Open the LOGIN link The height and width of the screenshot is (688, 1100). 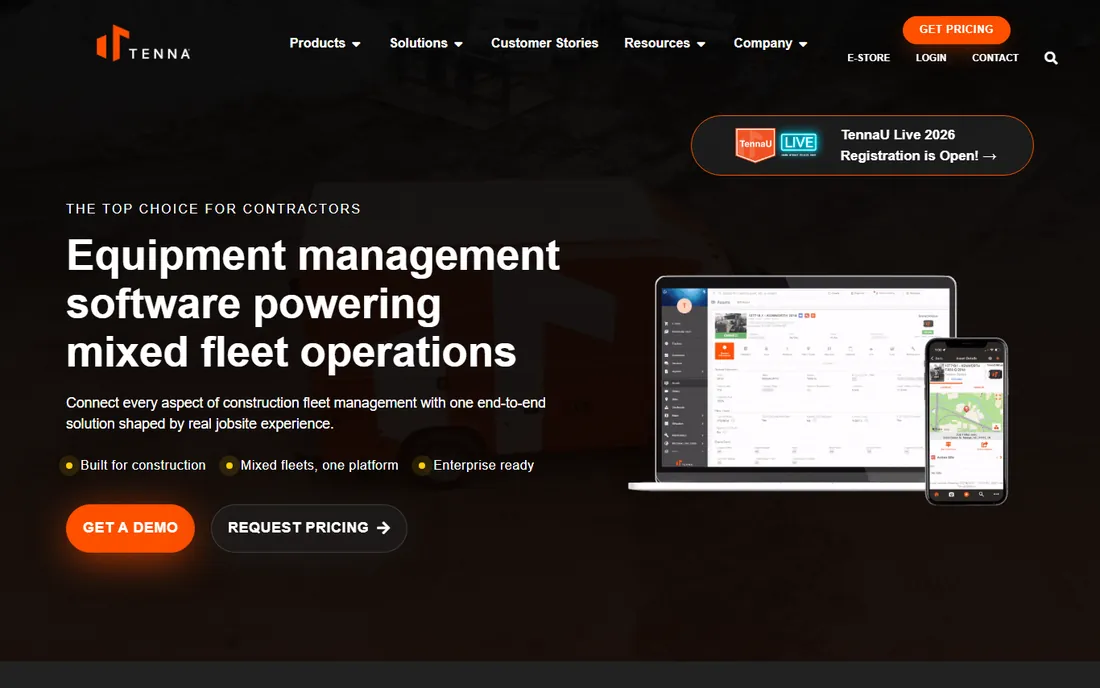point(931,58)
